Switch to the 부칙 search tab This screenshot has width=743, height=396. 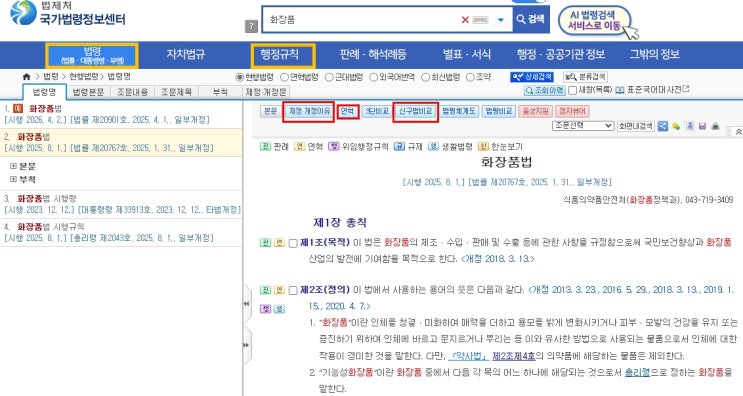(x=220, y=92)
